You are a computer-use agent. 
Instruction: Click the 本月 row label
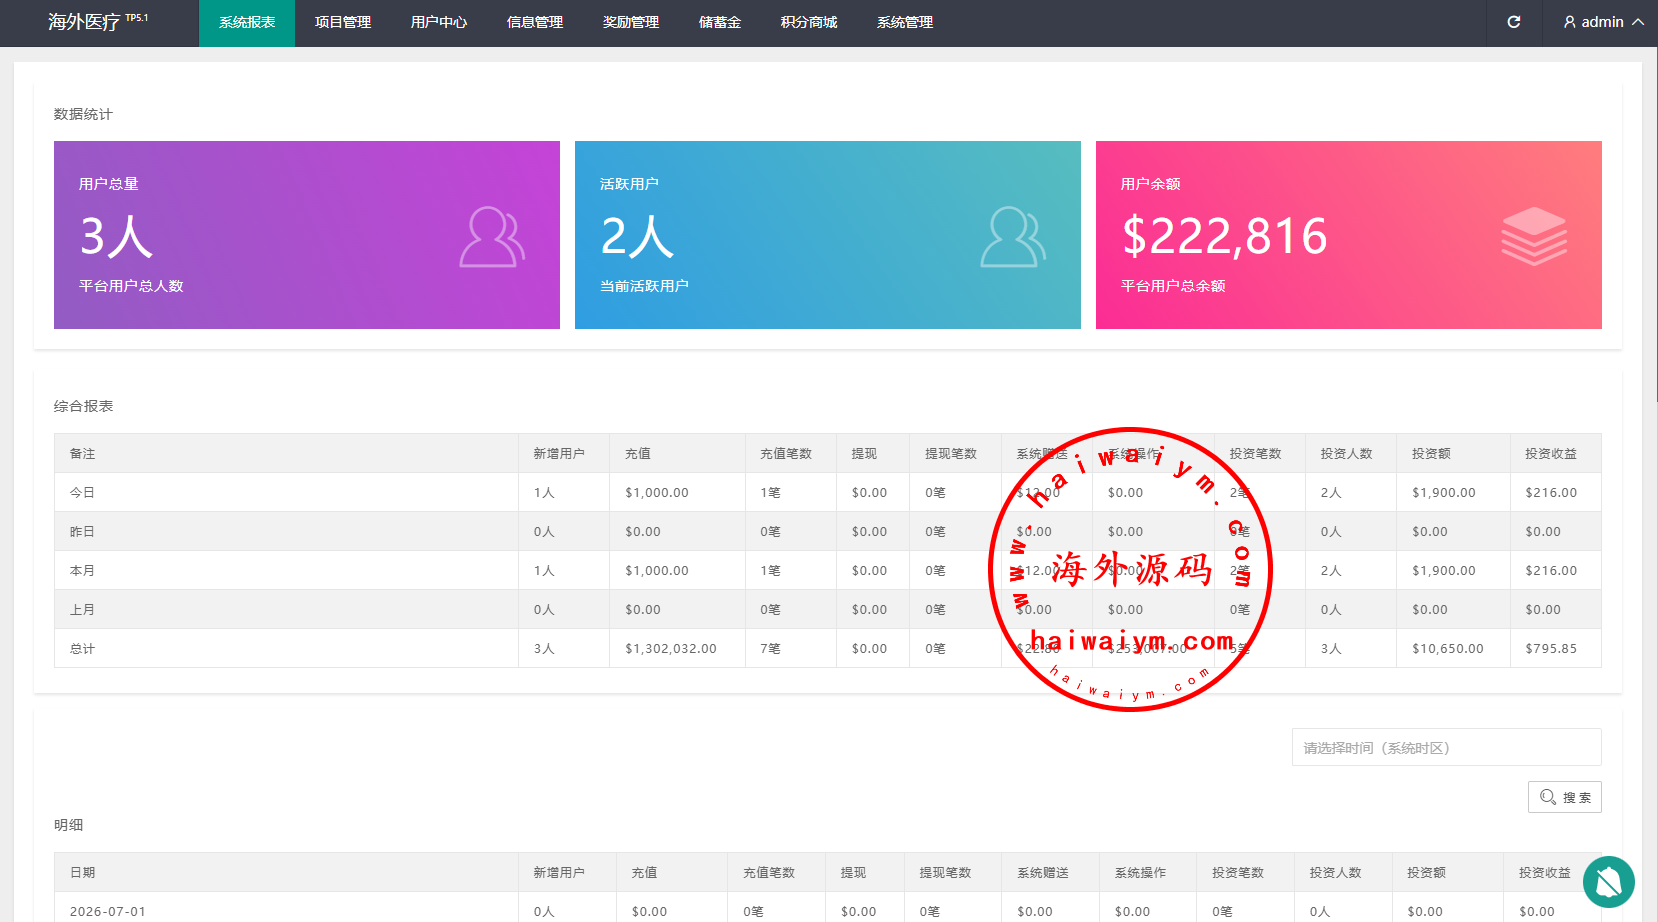[x=82, y=571]
